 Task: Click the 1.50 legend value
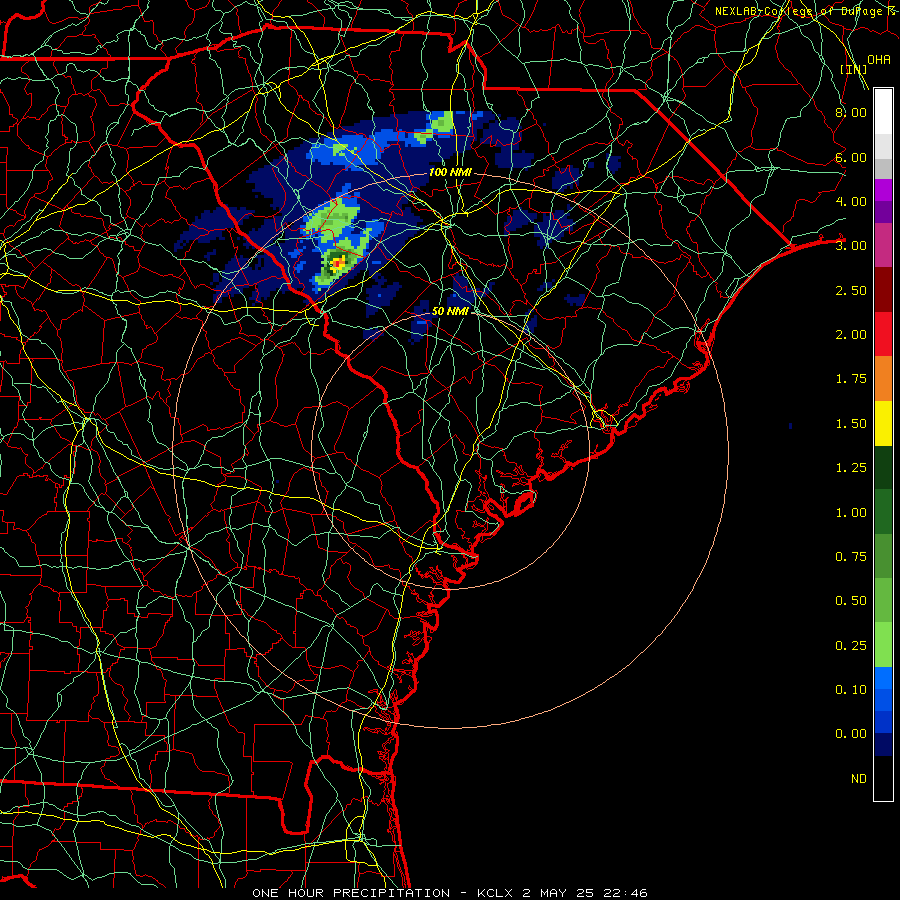click(x=851, y=424)
